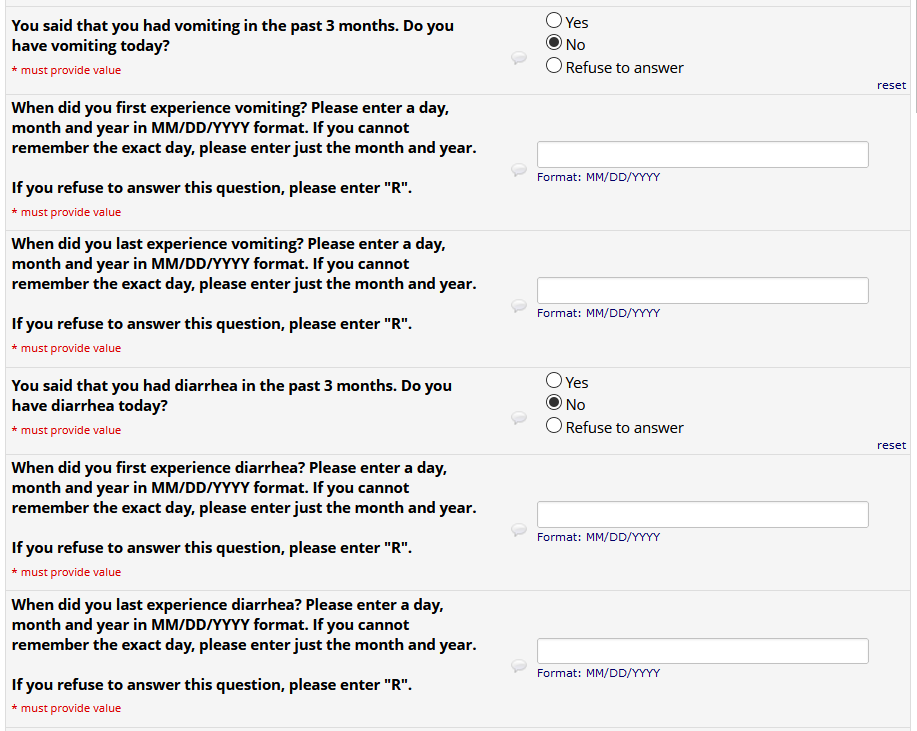This screenshot has width=917, height=731.
Task: Open comment balloon for last diarrhea date
Action: pos(519,666)
